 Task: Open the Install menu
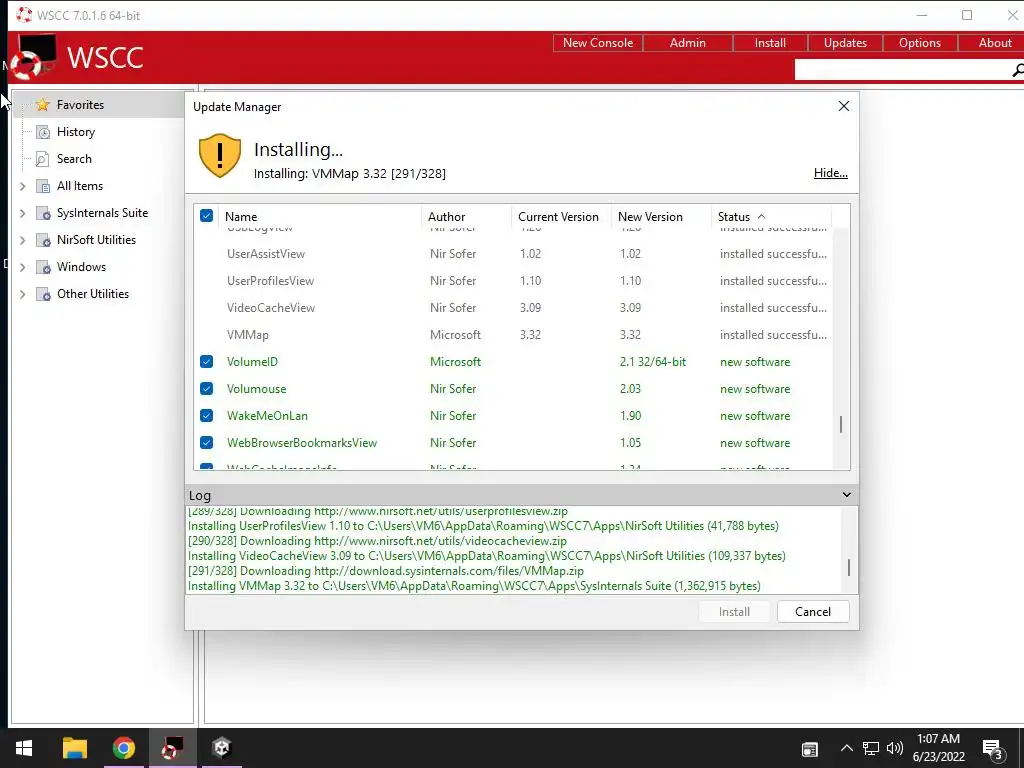pos(770,42)
